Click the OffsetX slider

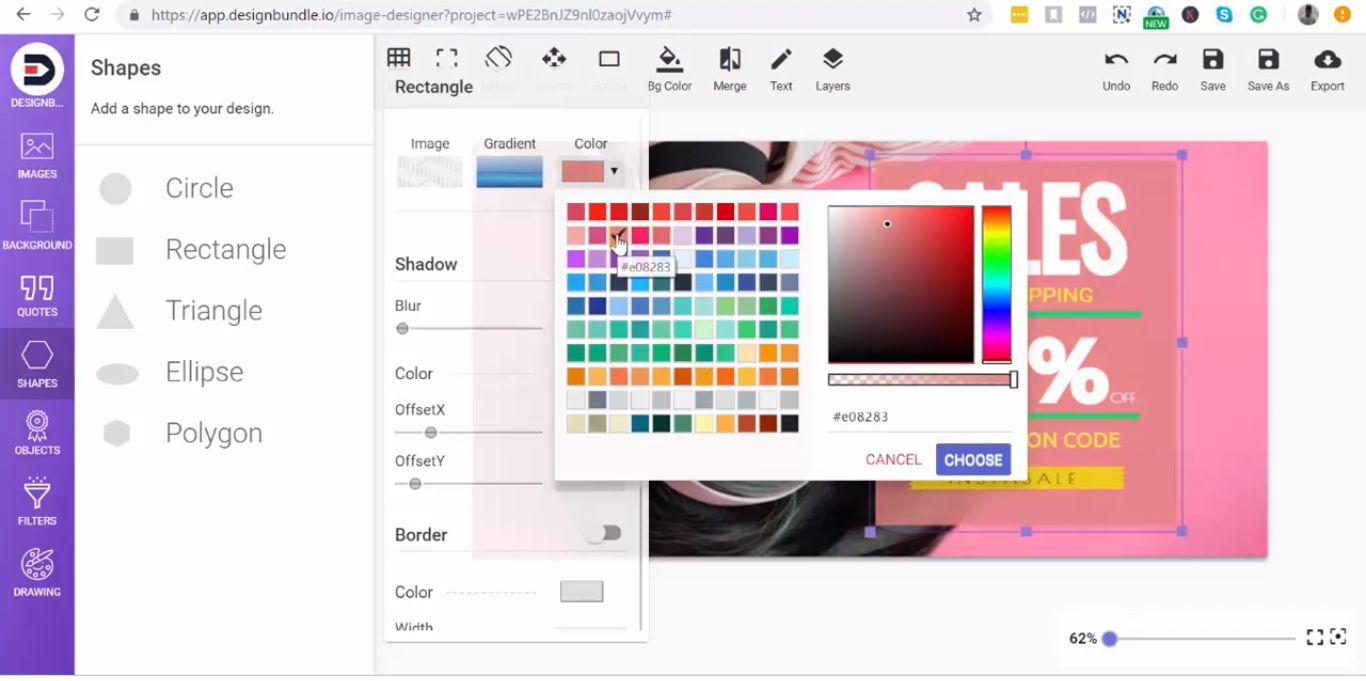[468, 432]
